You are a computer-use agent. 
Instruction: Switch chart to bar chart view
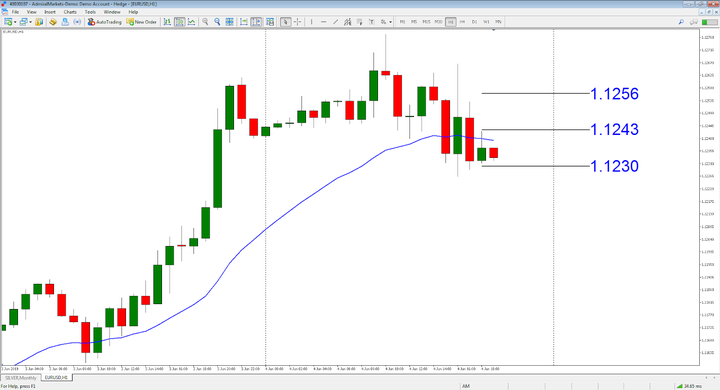coord(167,22)
